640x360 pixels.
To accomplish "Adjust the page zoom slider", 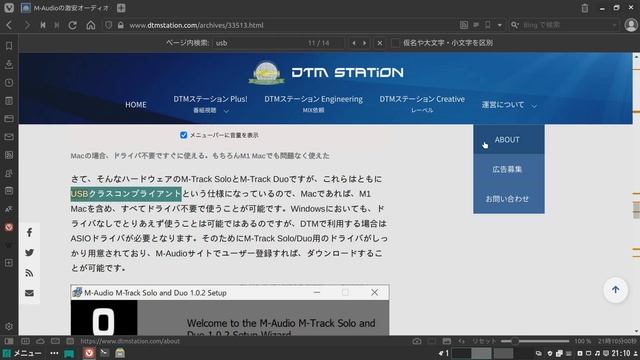I will click(535, 341).
